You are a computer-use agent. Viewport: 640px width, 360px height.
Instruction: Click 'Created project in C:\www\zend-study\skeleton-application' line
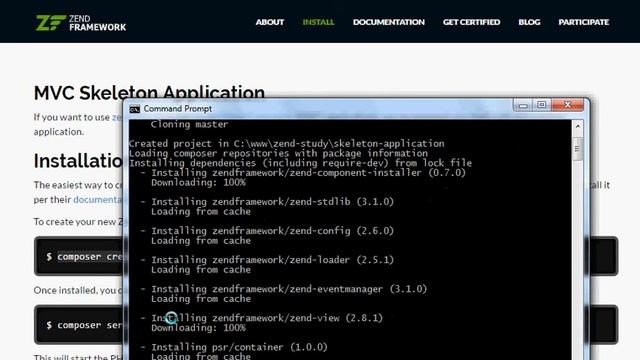(x=287, y=144)
